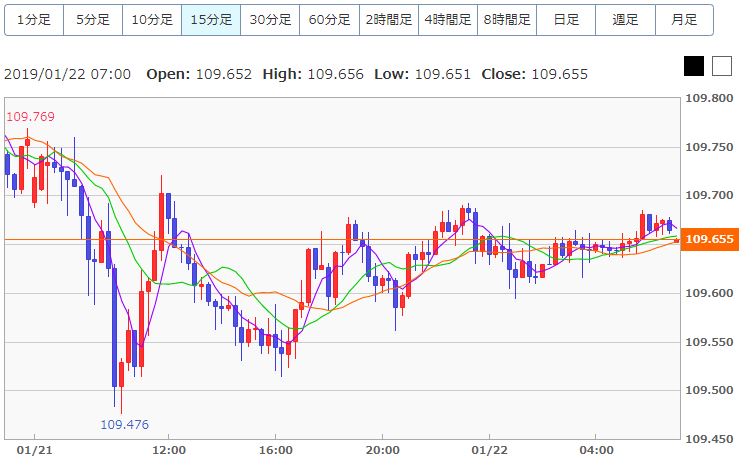Open the 30分足 chart interval
754x467 pixels.
270,20
